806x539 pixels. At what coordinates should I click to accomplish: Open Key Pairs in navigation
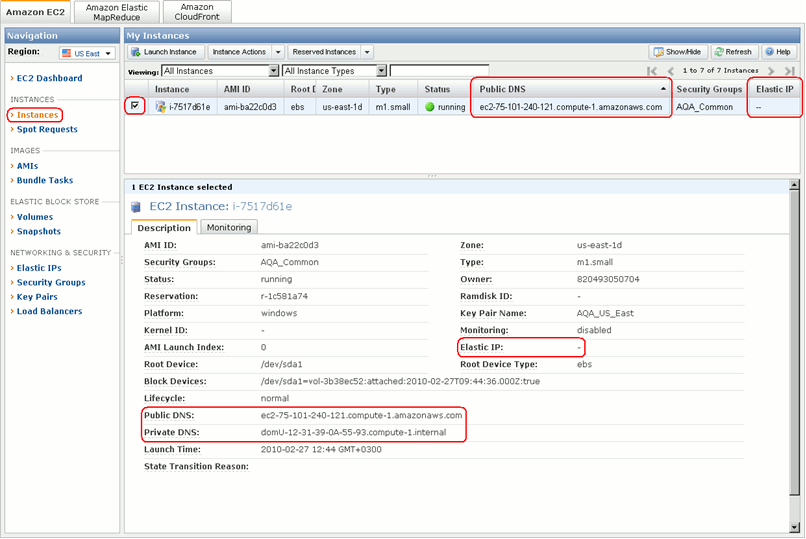pos(37,296)
